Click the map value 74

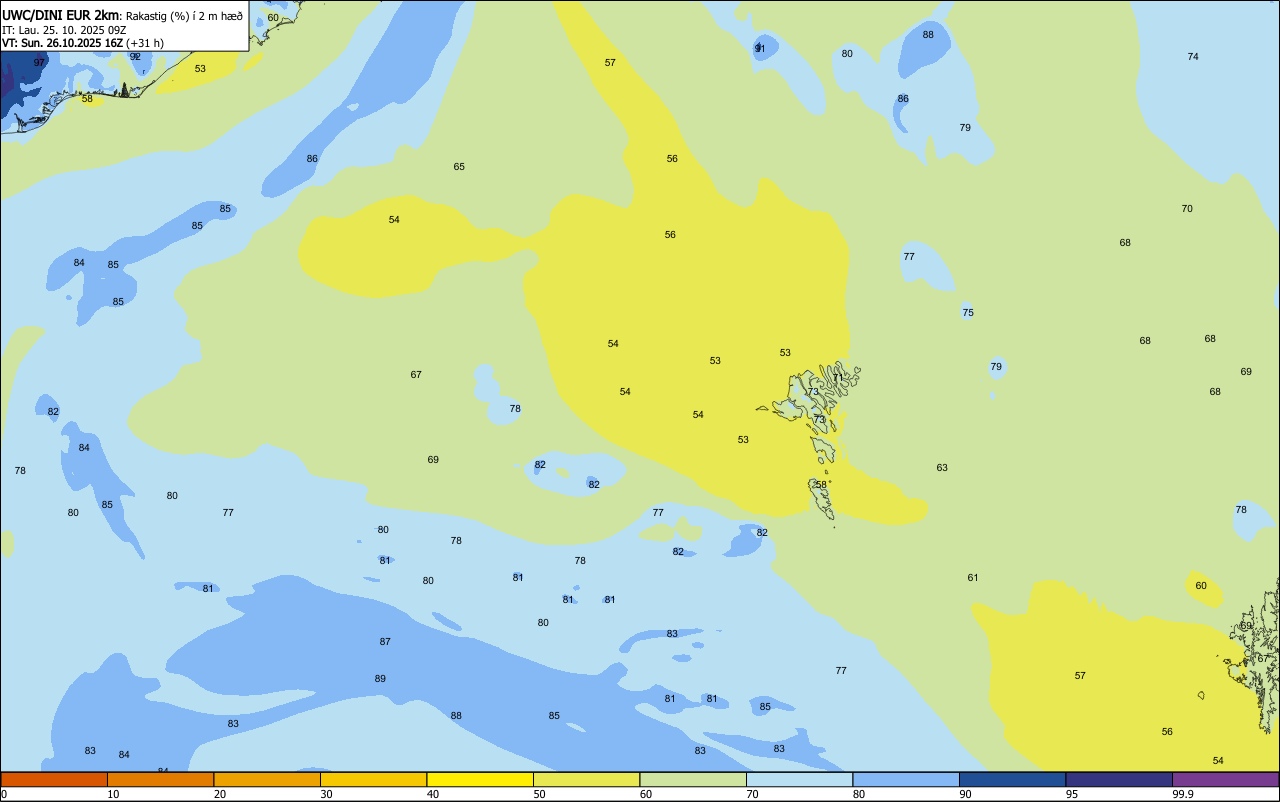(1193, 57)
